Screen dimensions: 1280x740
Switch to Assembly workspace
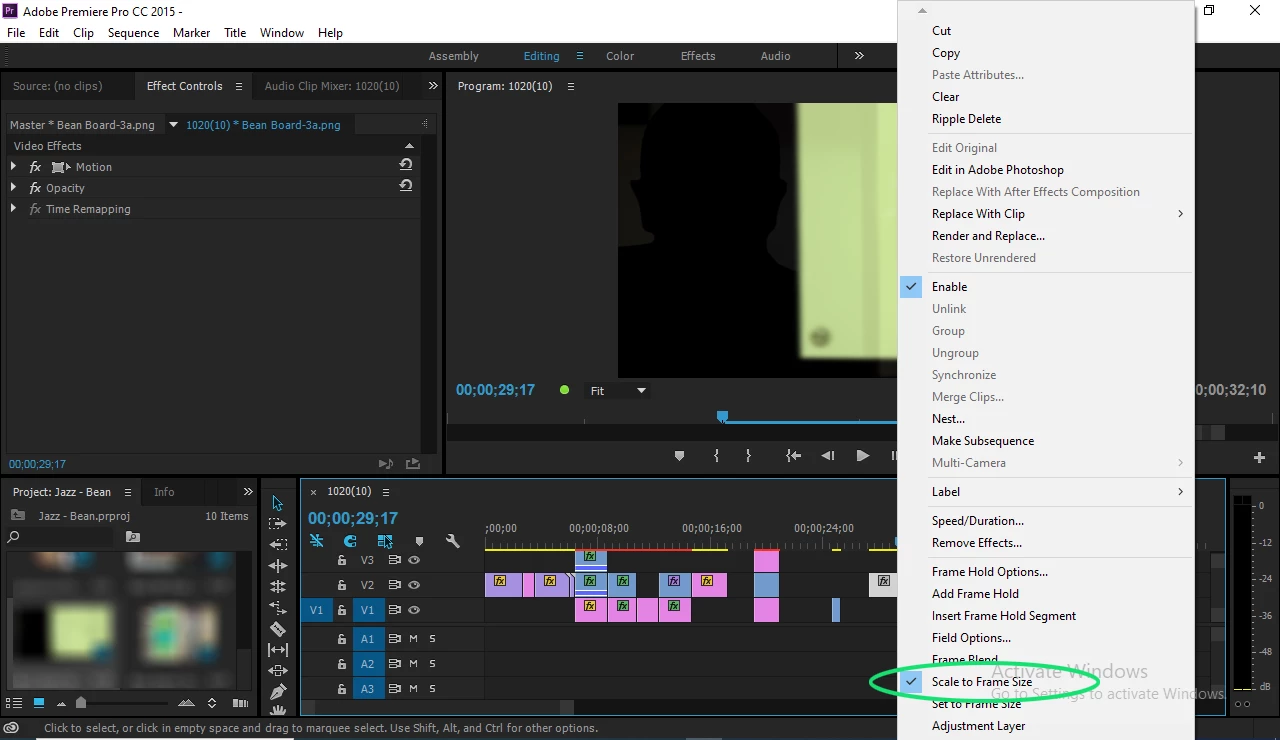pyautogui.click(x=454, y=56)
